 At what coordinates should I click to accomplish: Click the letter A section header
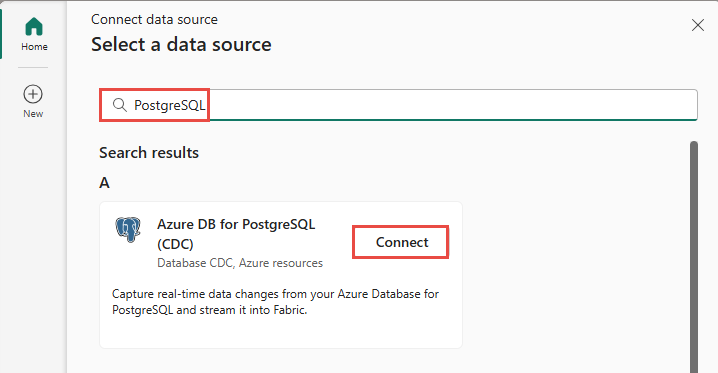click(x=104, y=183)
